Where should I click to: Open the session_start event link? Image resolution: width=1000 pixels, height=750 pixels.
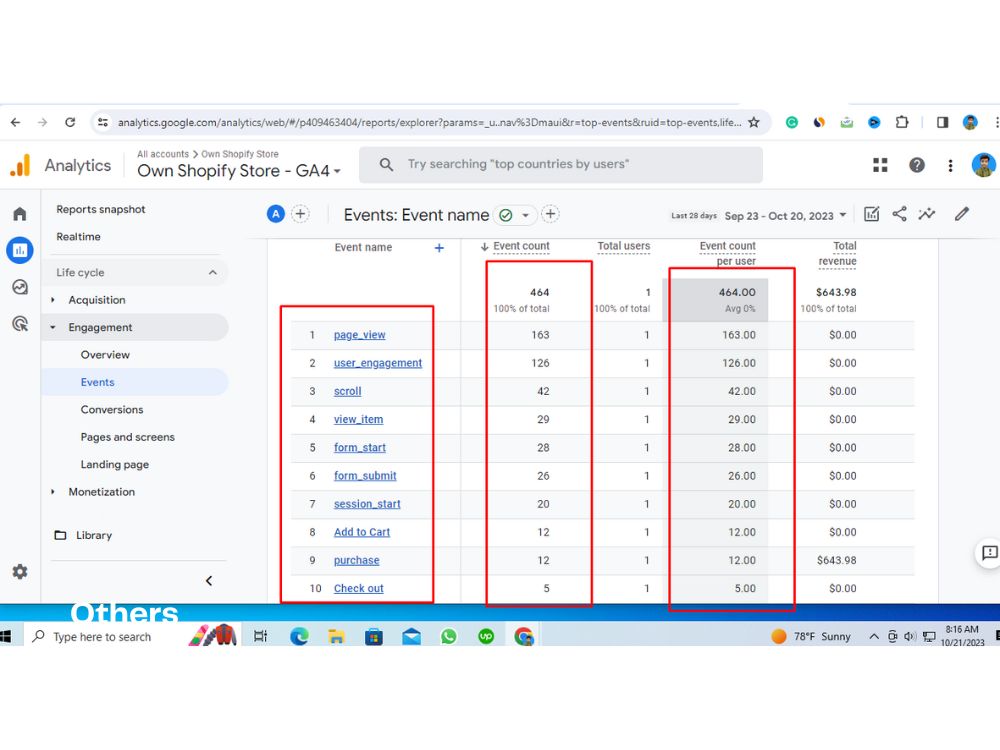point(367,504)
